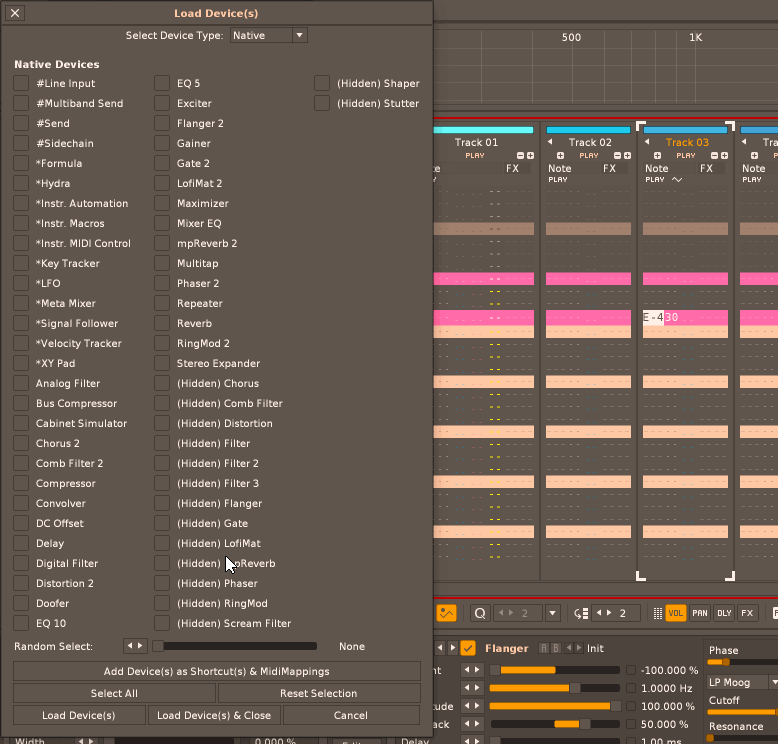Click the Flanger preset A button
Image resolution: width=778 pixels, height=744 pixels.
pyautogui.click(x=544, y=648)
